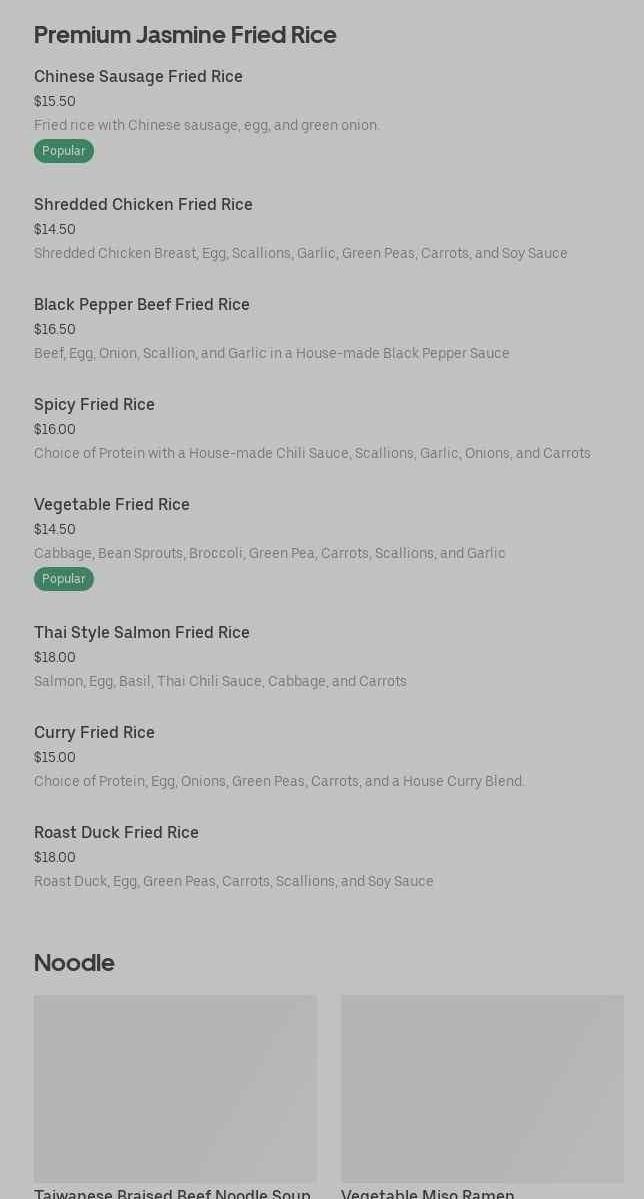Image resolution: width=644 pixels, height=1199 pixels.
Task: Select the Vegetable Fried Rice item
Action: (x=112, y=505)
